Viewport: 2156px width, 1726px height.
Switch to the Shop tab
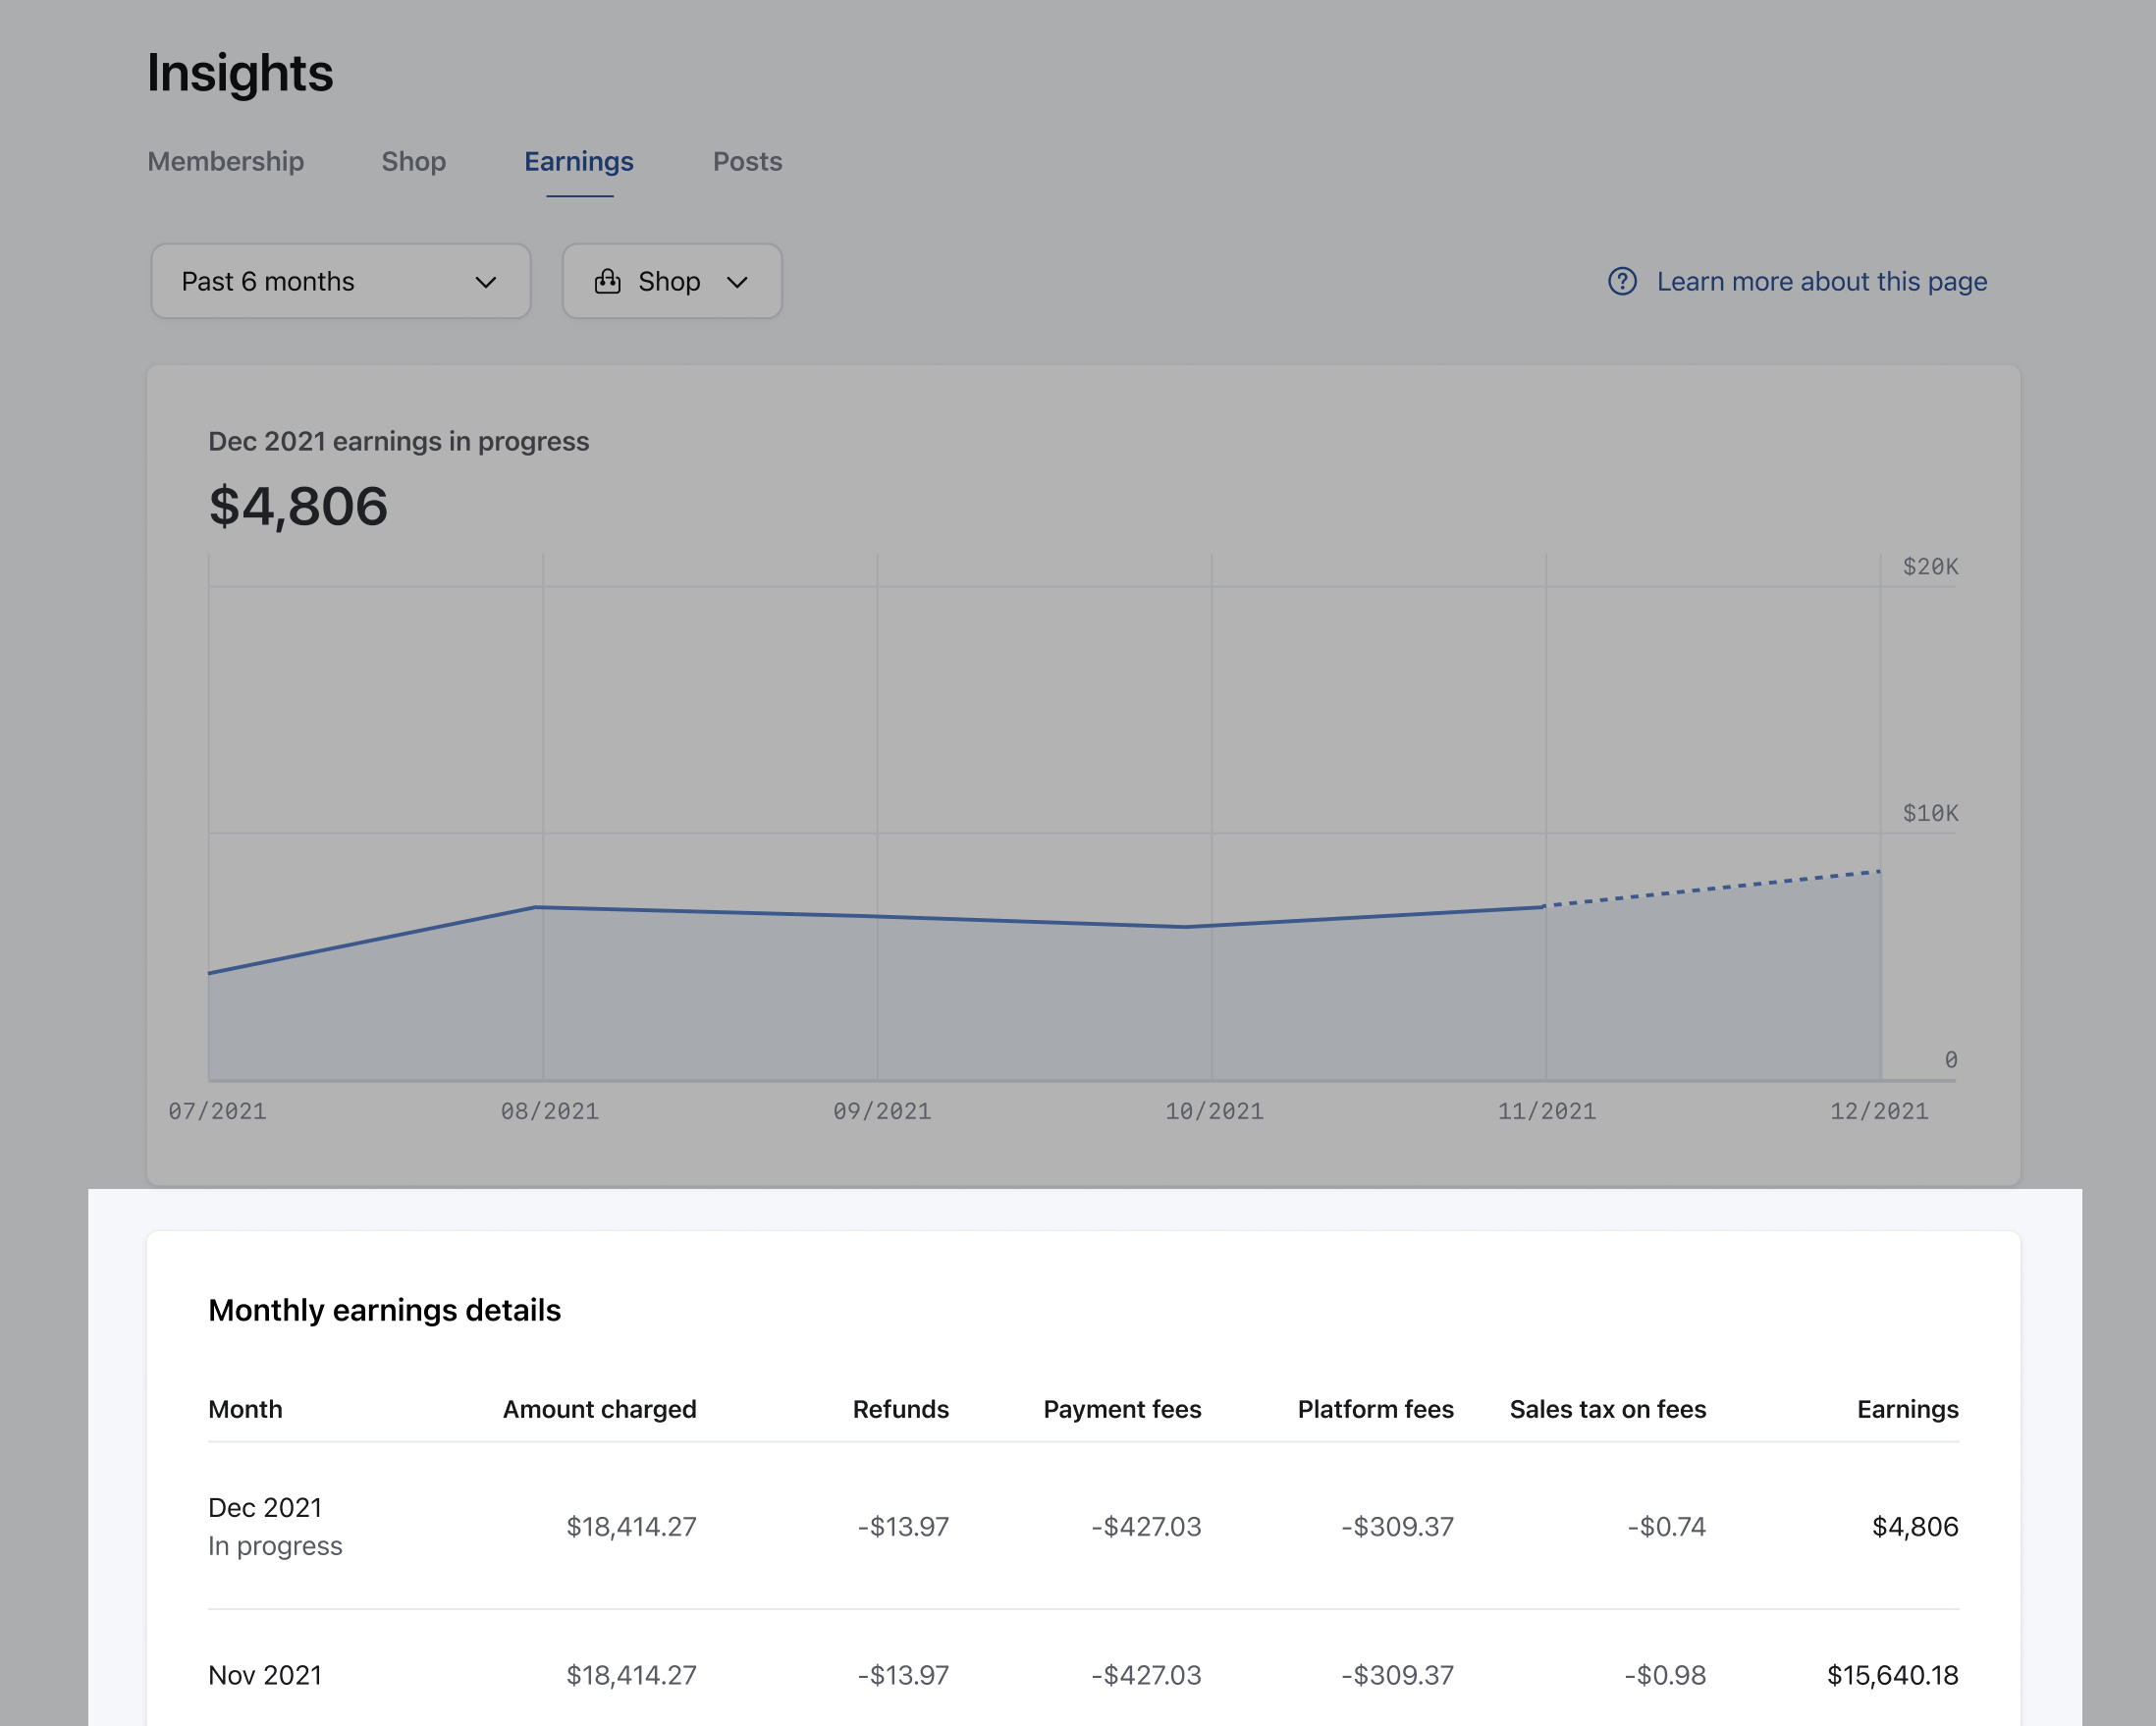coord(413,161)
